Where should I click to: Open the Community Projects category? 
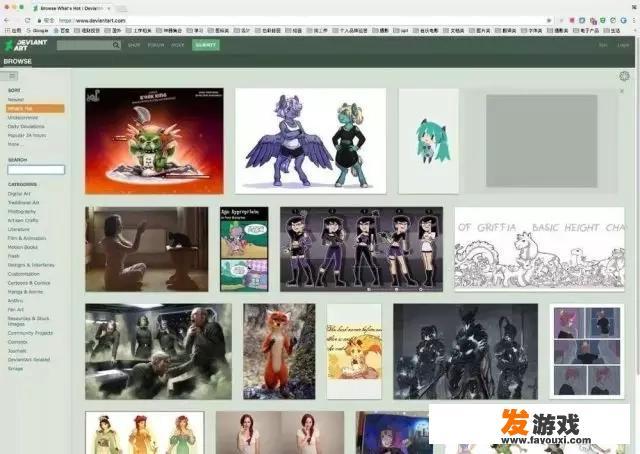pyautogui.click(x=31, y=333)
